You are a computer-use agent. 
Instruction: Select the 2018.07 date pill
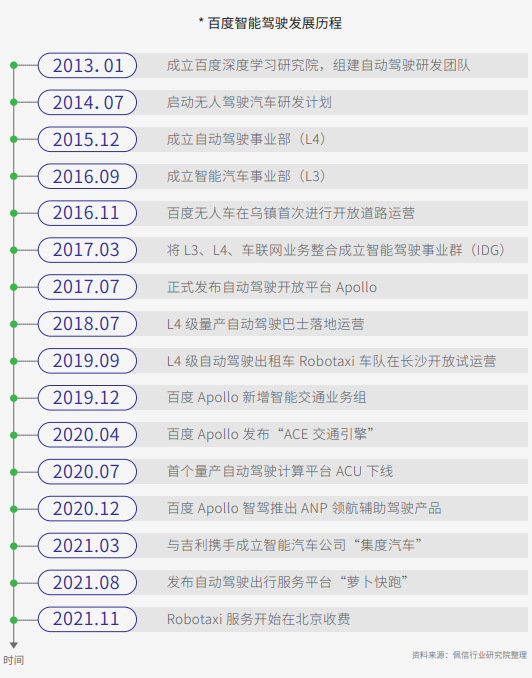[x=87, y=324]
